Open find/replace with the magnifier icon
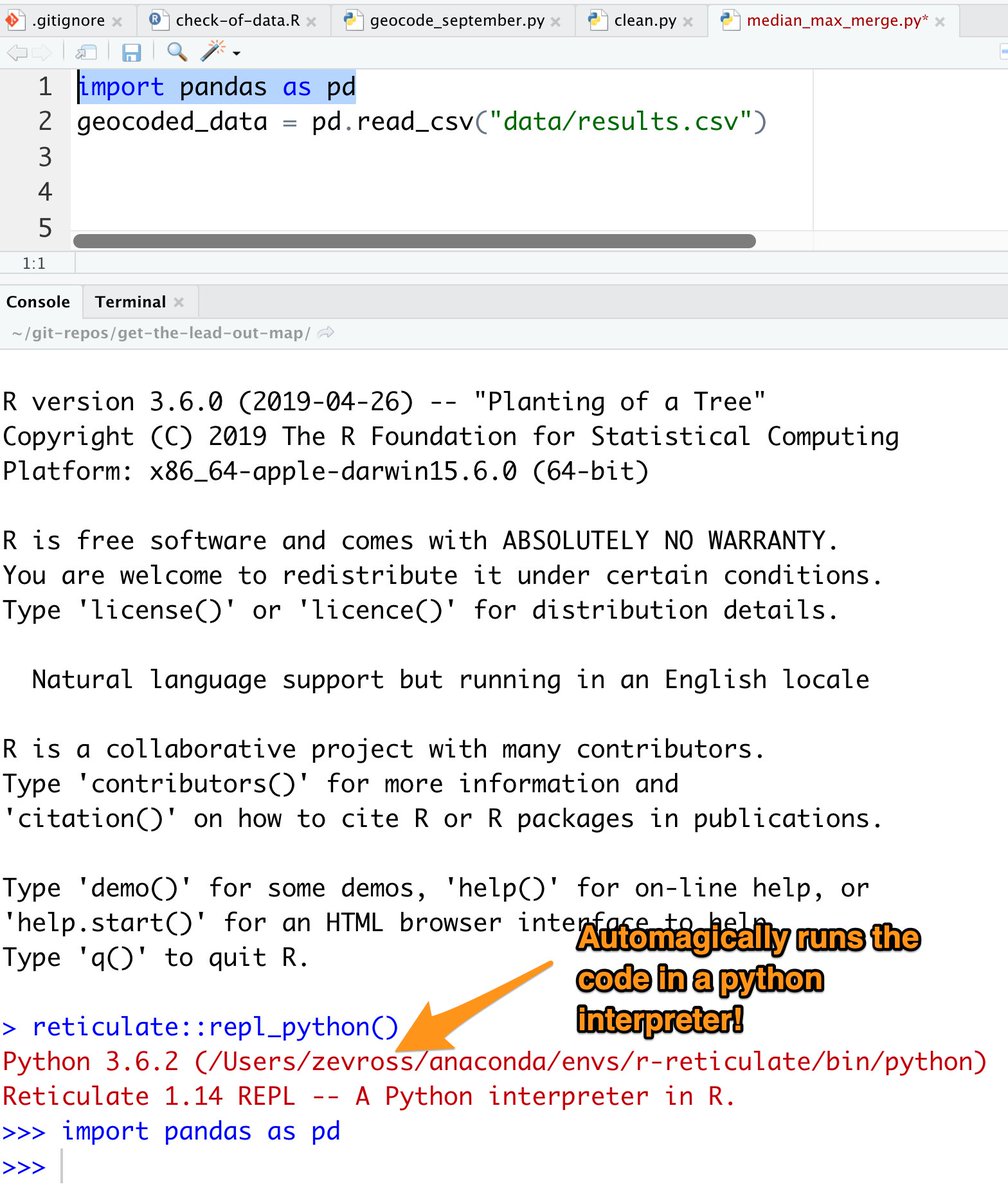The height and width of the screenshot is (1200, 1008). point(177,52)
